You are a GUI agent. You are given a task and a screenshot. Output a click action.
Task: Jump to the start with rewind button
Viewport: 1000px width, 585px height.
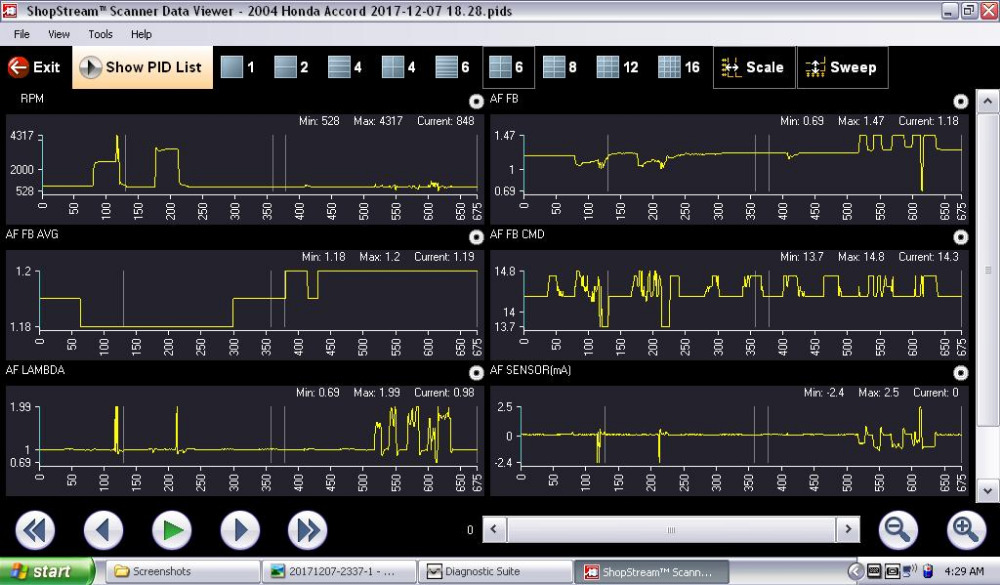35,529
